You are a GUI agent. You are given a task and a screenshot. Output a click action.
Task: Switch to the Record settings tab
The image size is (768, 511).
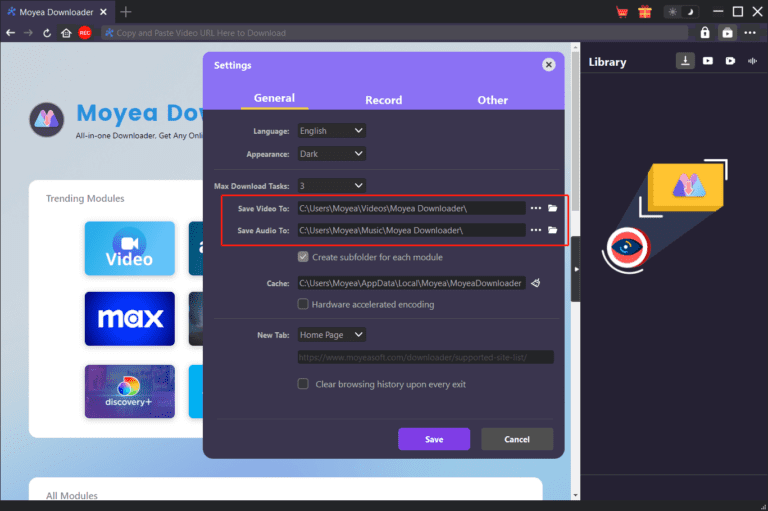pyautogui.click(x=383, y=100)
